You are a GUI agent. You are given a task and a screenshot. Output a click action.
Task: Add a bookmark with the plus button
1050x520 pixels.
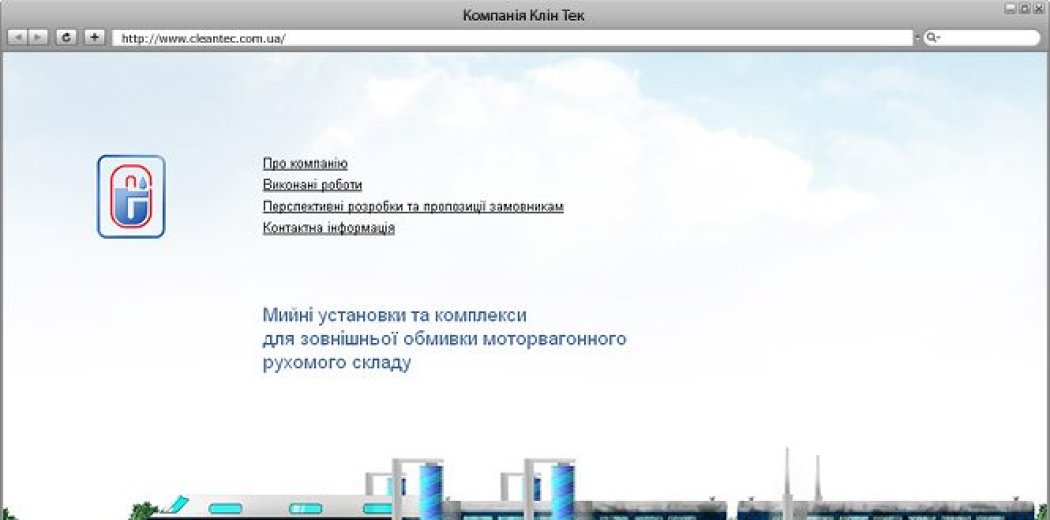point(94,37)
